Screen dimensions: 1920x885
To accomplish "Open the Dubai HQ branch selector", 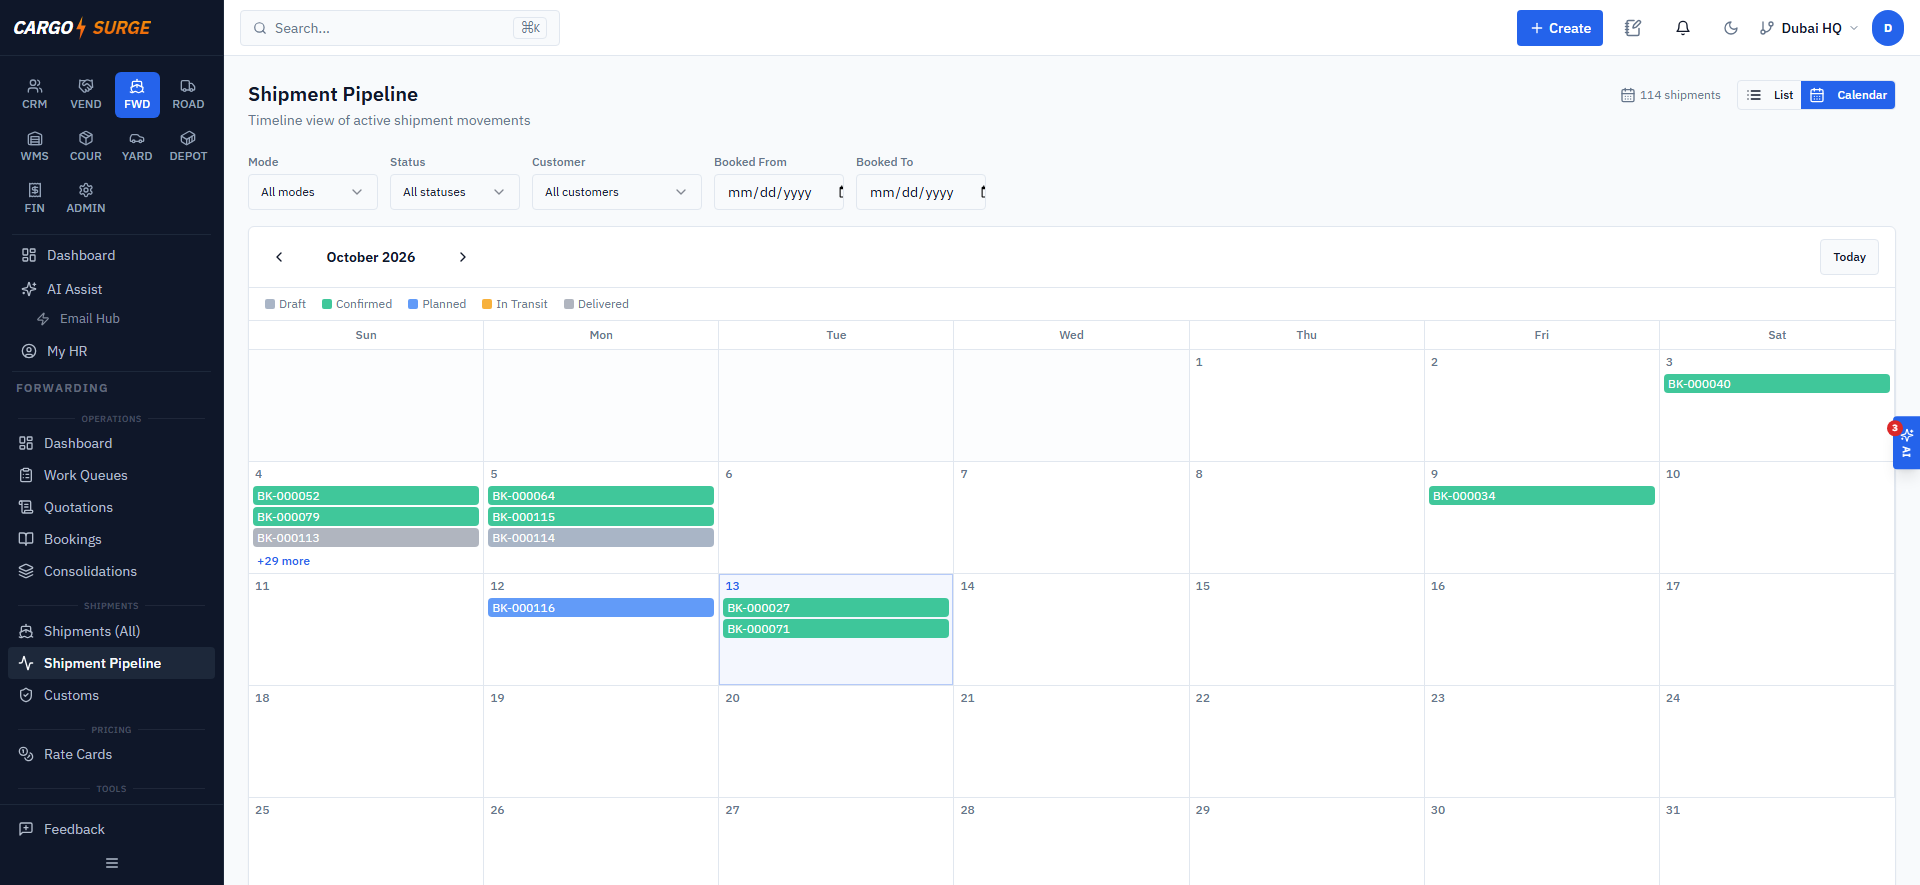I will tap(1809, 28).
